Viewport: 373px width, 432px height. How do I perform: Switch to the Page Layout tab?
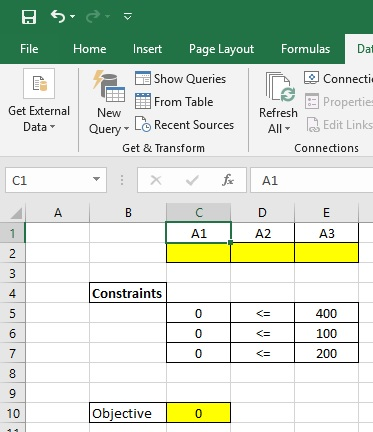pos(221,49)
